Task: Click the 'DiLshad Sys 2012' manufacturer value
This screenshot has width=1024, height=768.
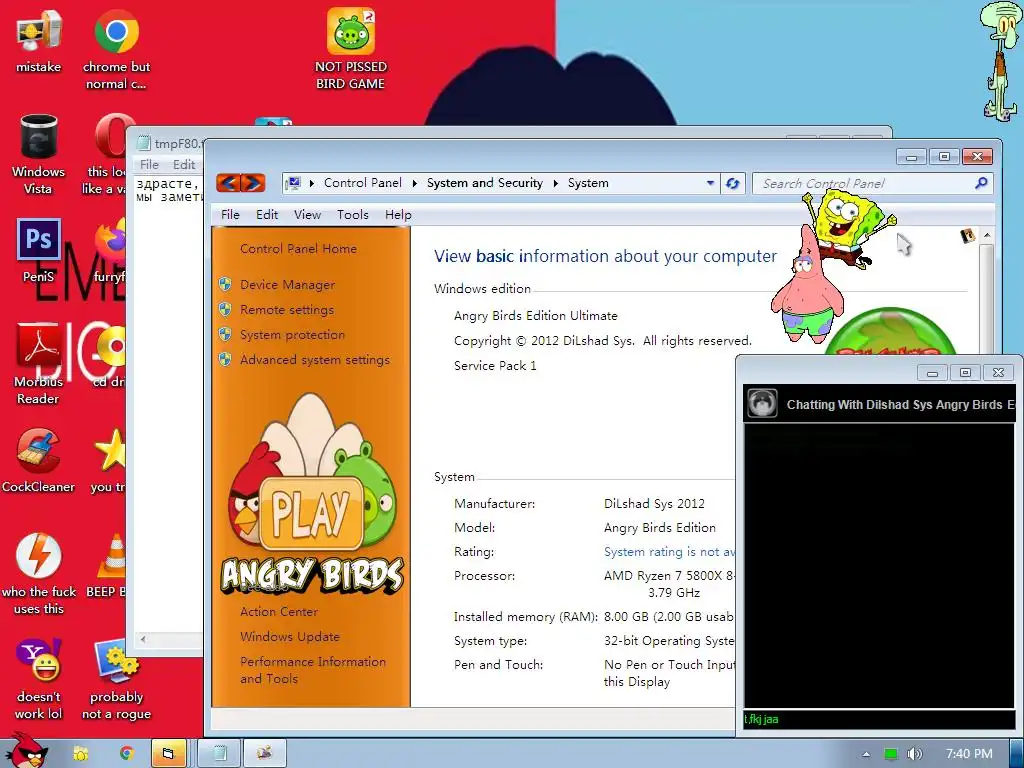Action: coord(654,504)
